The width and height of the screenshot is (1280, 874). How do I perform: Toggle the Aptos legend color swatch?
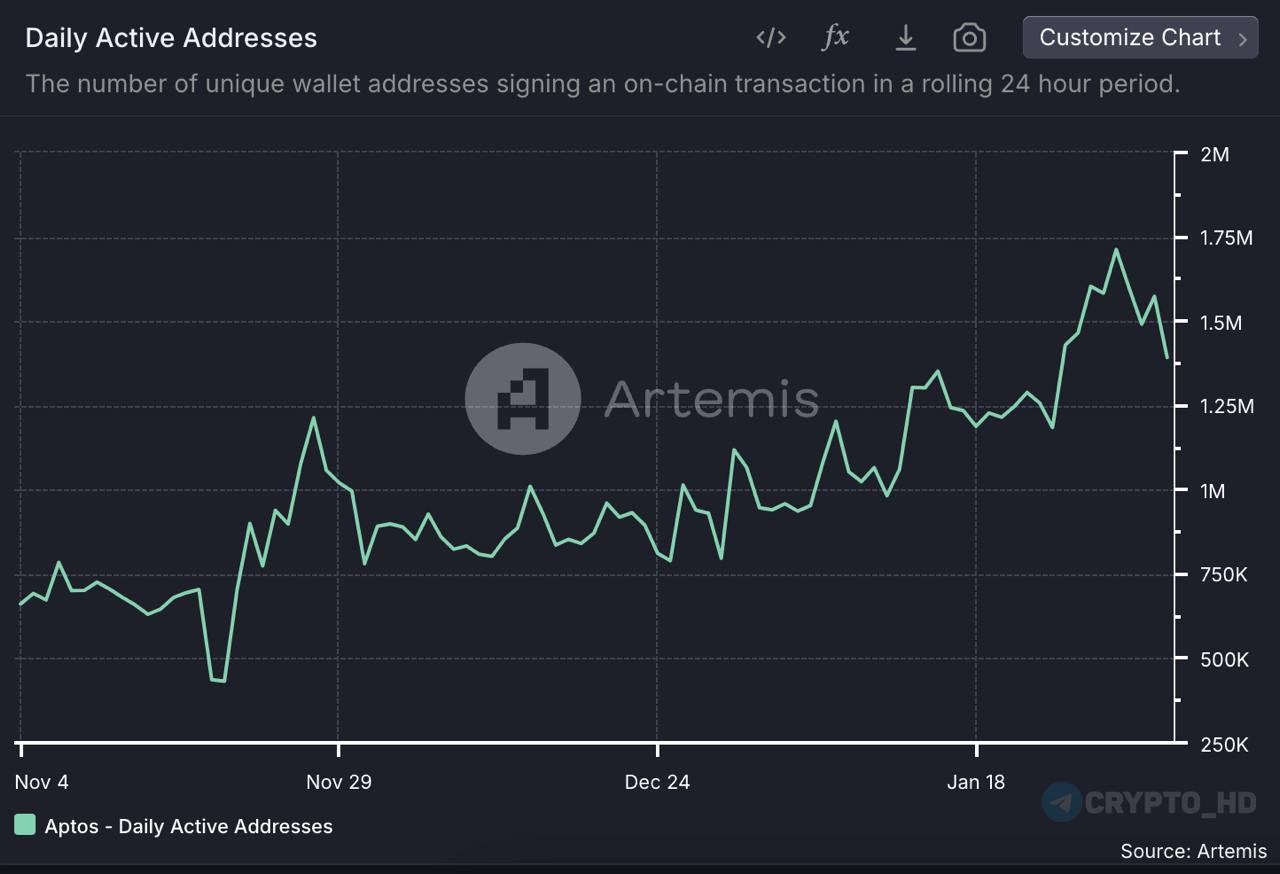pyautogui.click(x=25, y=825)
